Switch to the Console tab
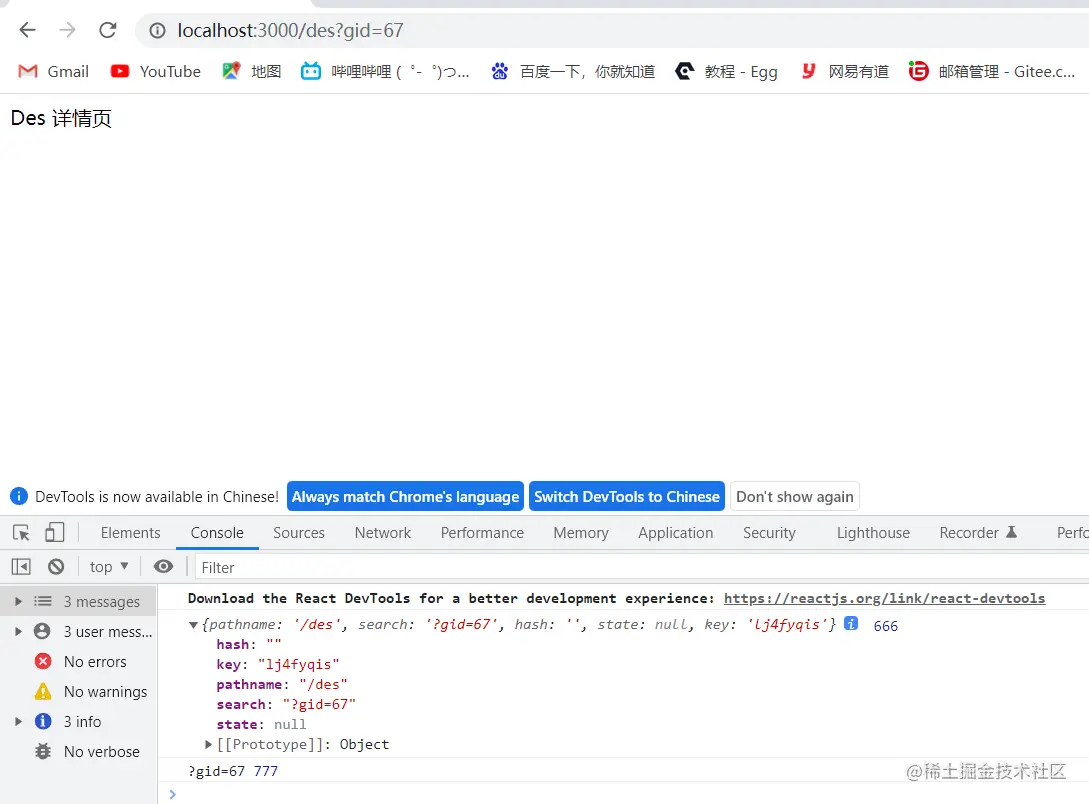Screen dimensions: 1089x804 pos(217,533)
